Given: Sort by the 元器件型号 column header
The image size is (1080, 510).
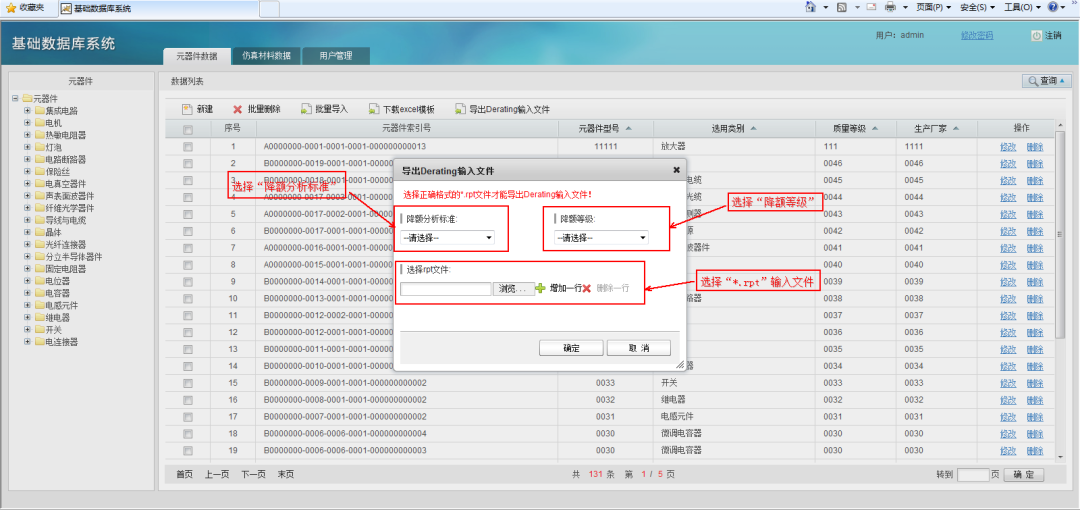Looking at the screenshot, I should [x=605, y=129].
